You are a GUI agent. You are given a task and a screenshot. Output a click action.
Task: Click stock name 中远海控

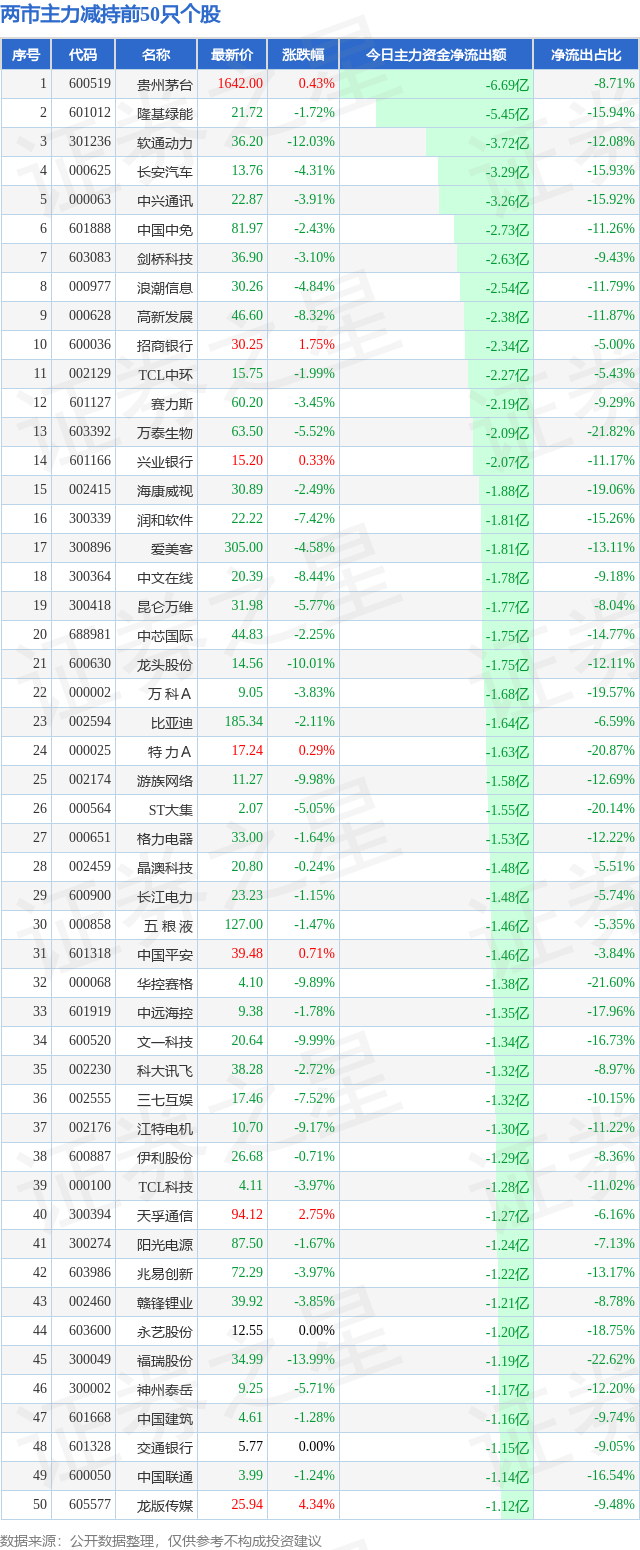click(165, 1012)
